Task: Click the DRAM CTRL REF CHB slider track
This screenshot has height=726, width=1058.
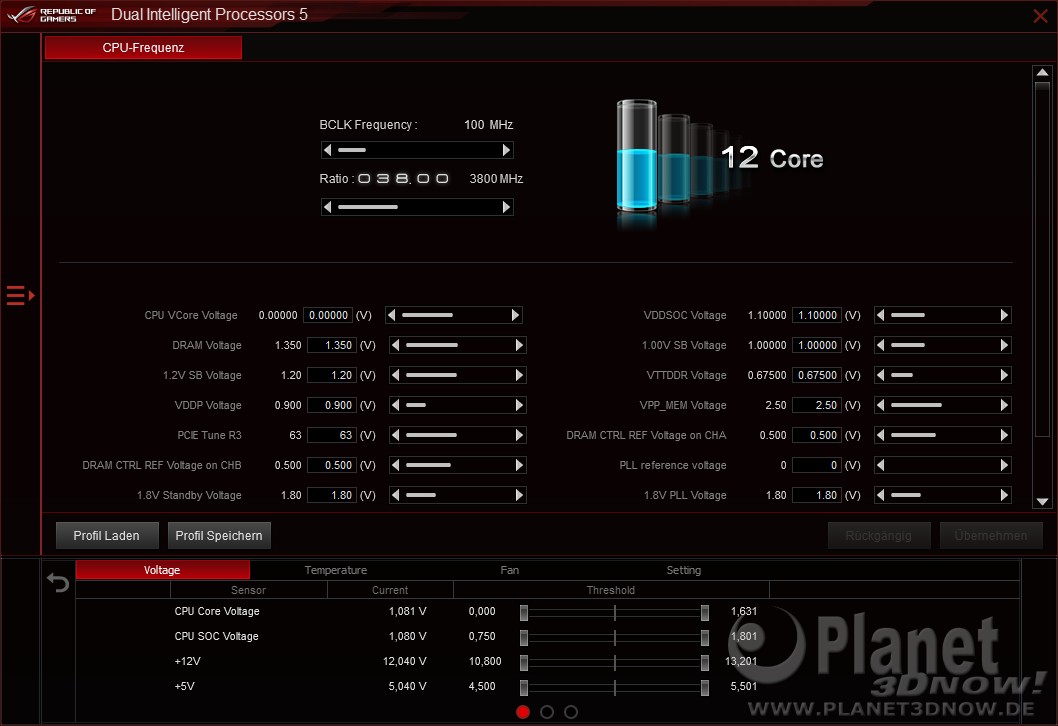Action: (x=457, y=466)
